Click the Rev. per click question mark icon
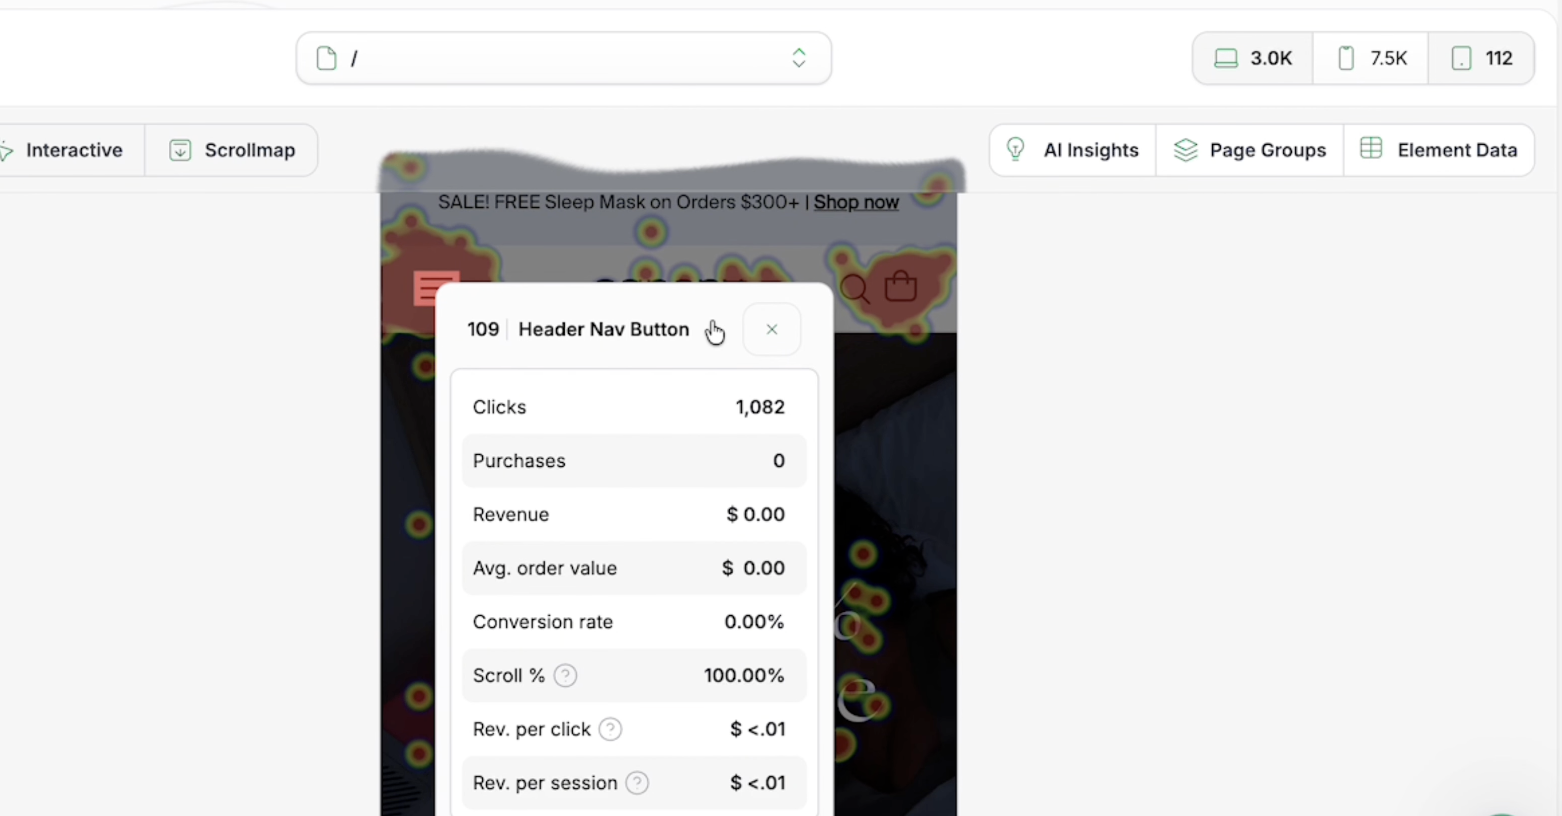 pos(610,729)
